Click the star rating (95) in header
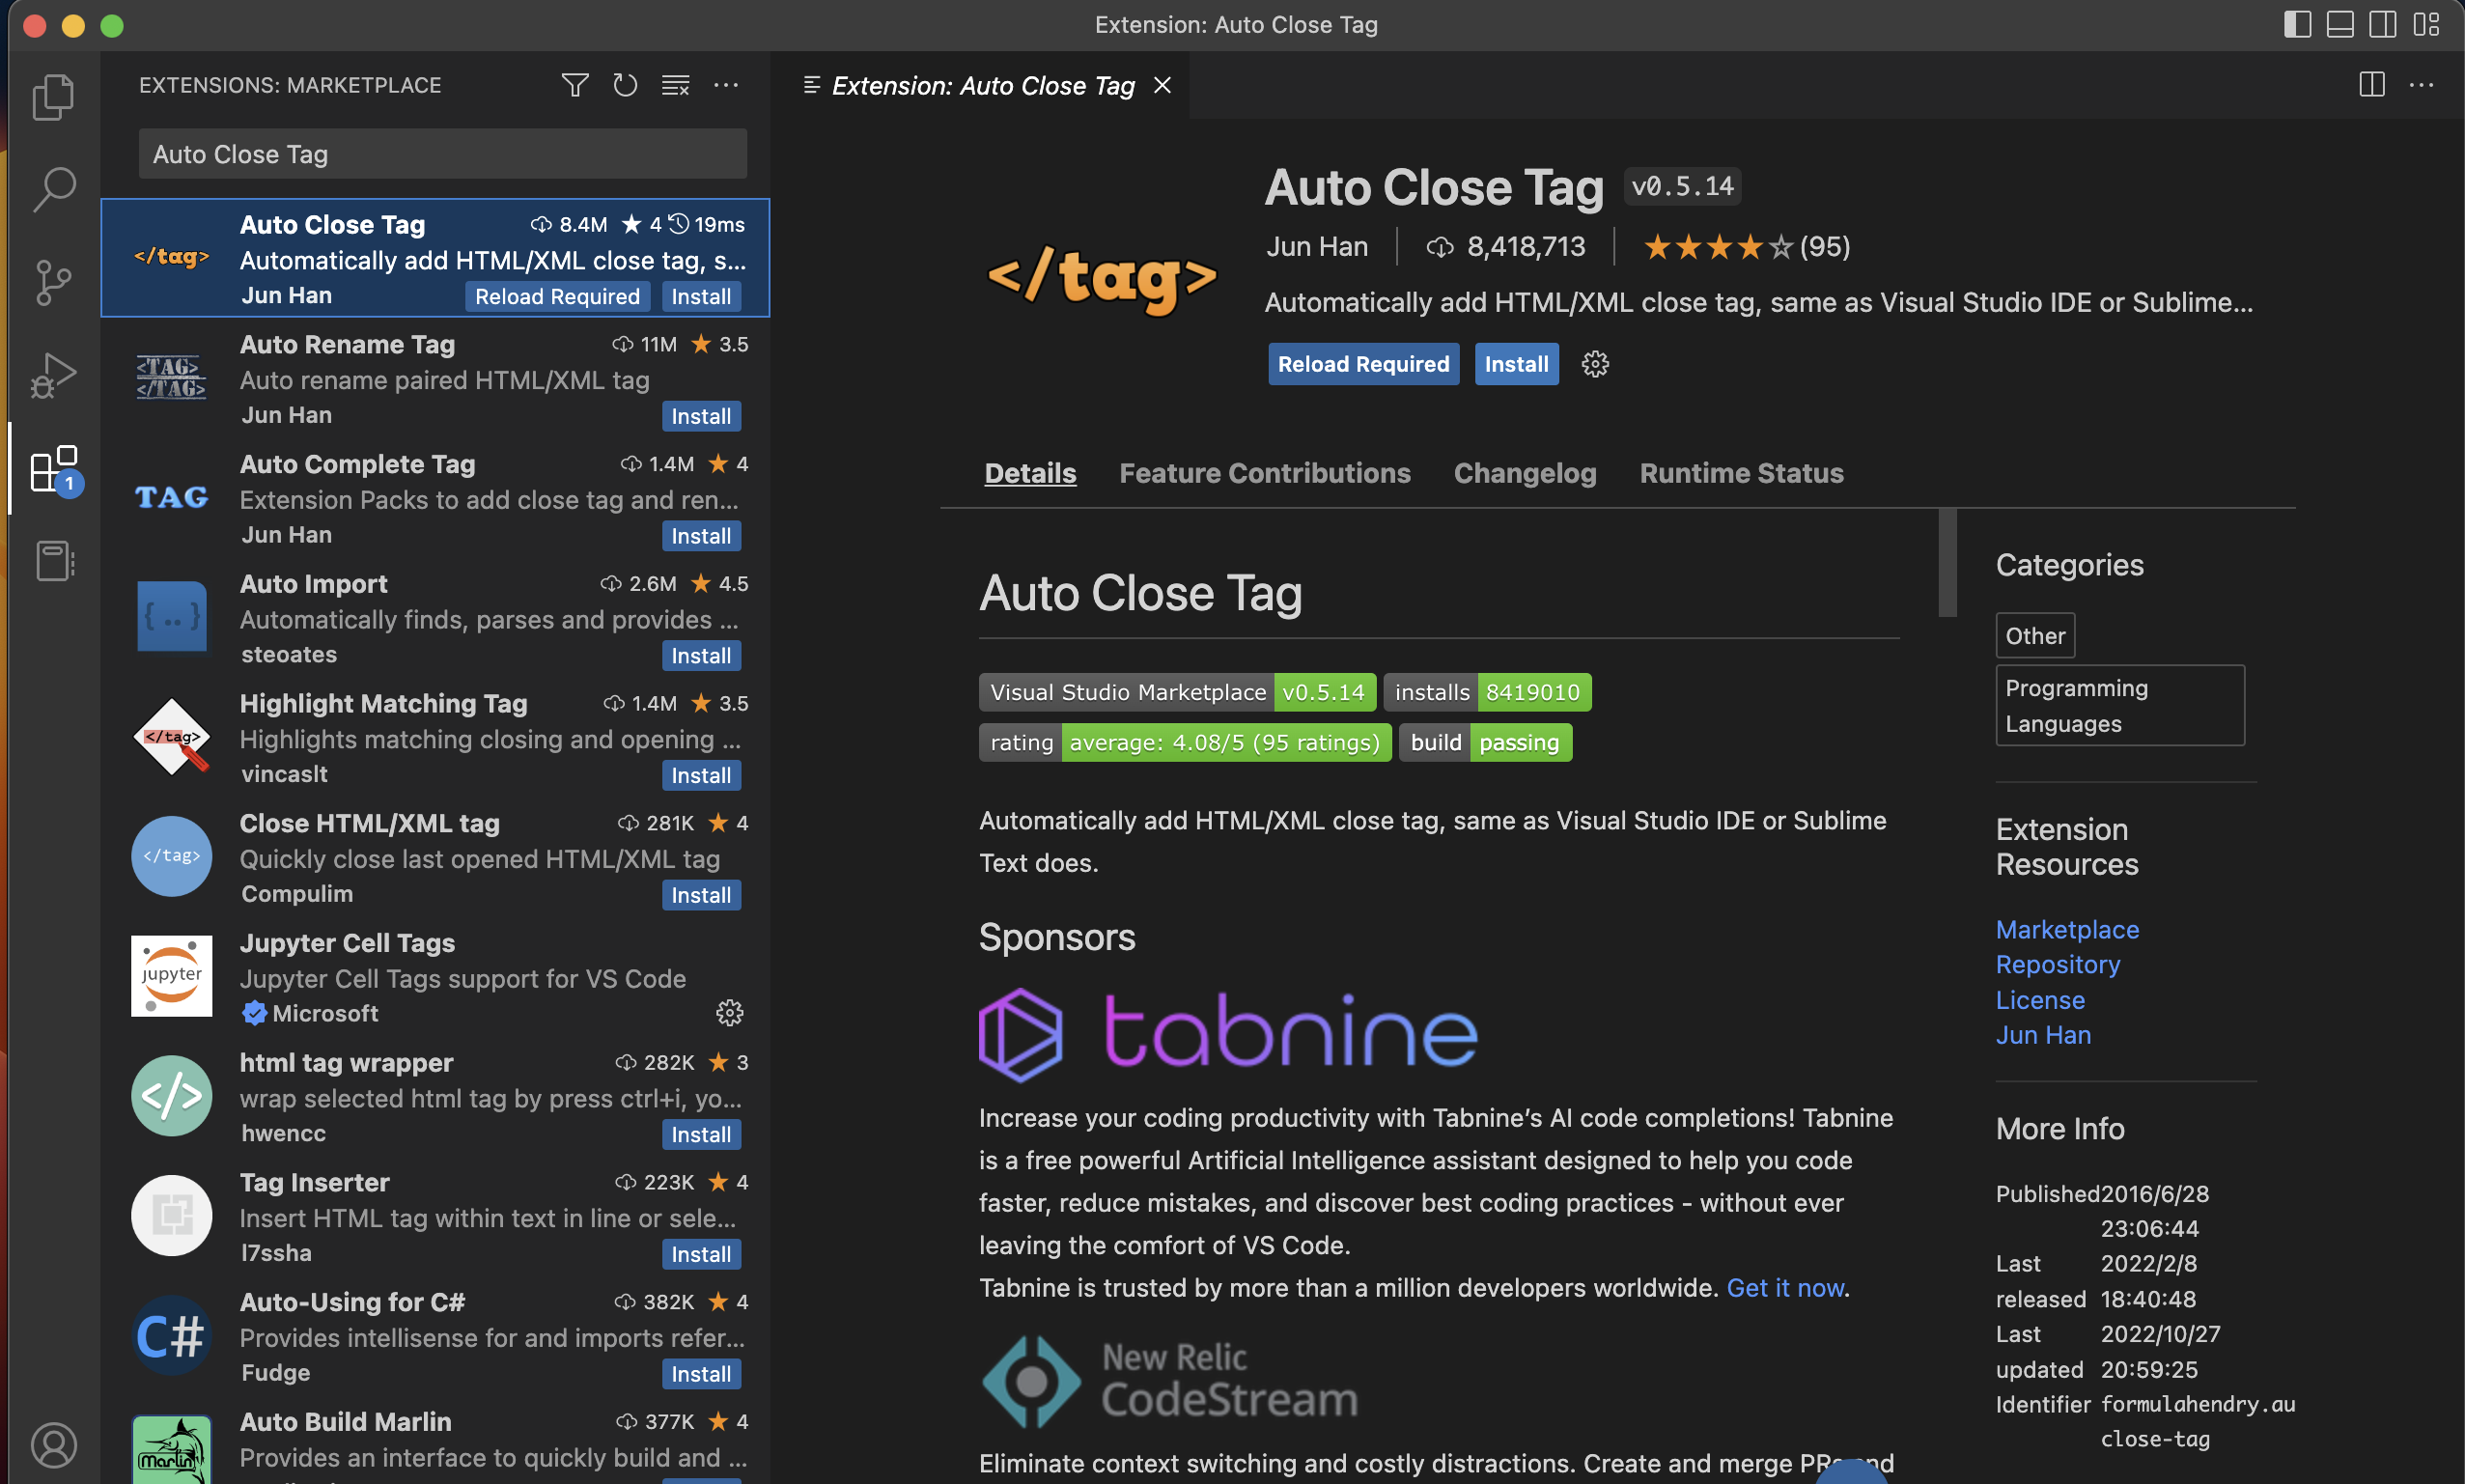The image size is (2465, 1484). (x=1746, y=246)
